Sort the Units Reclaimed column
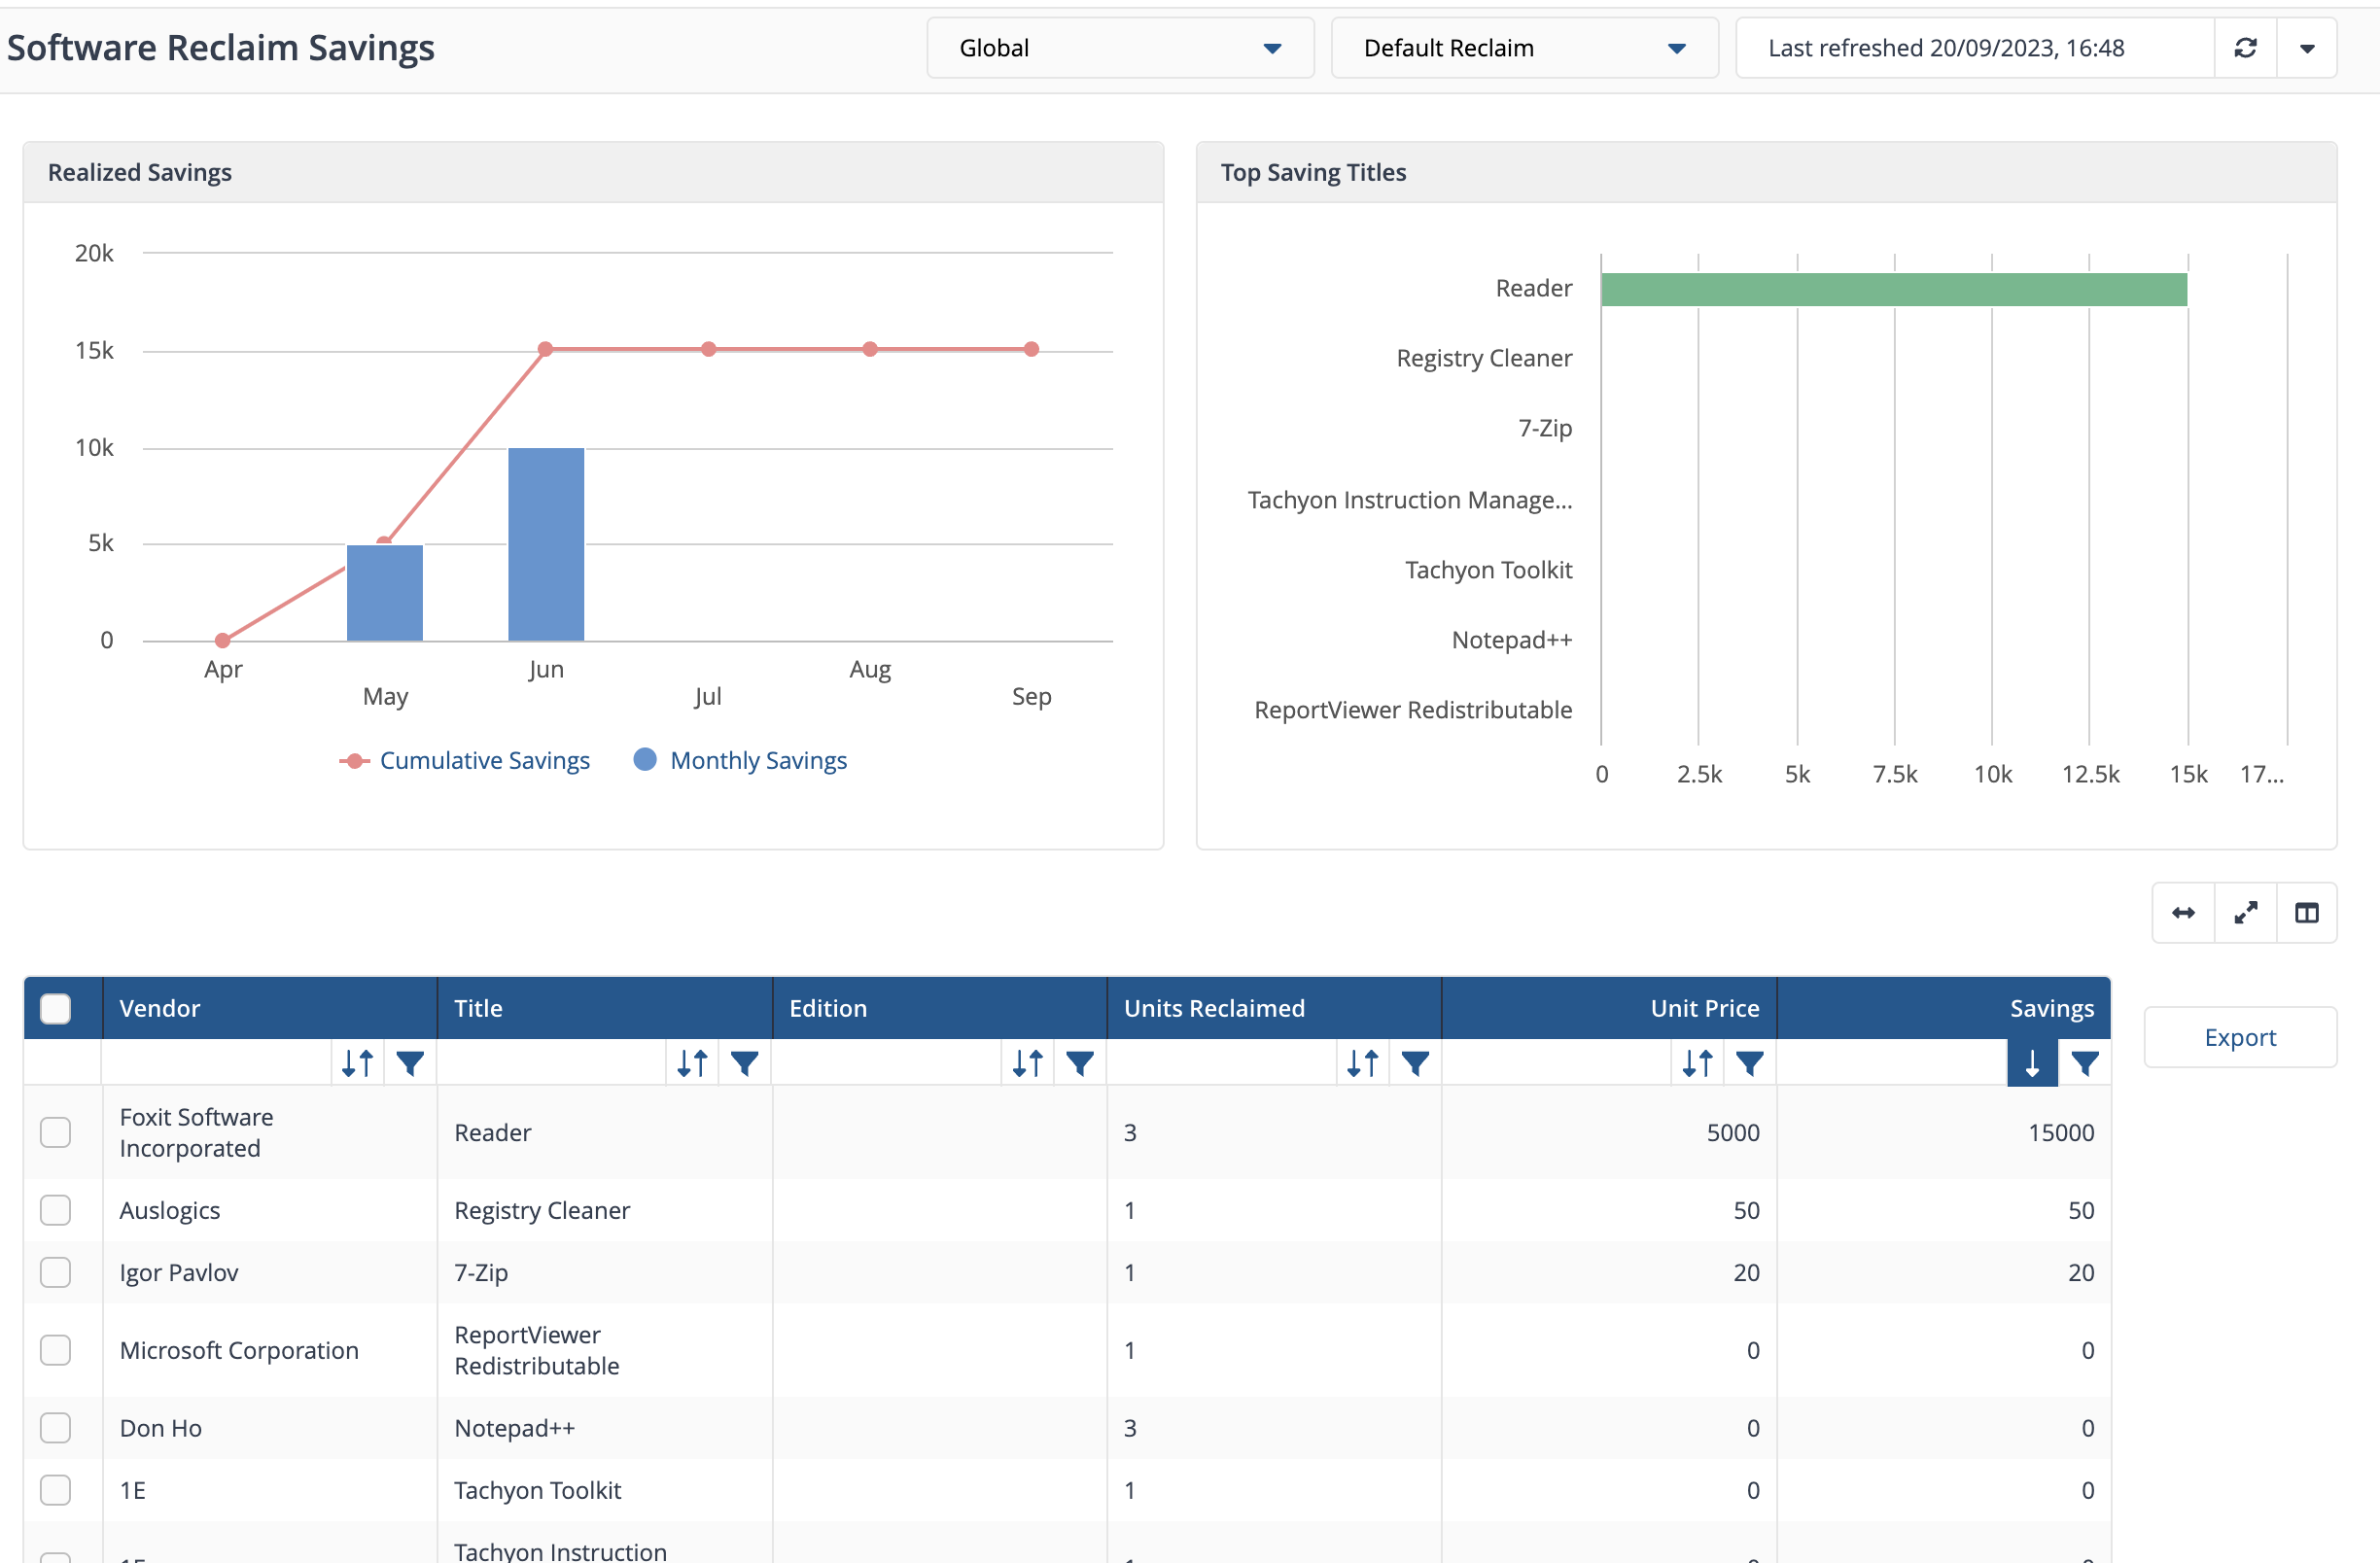This screenshot has width=2380, height=1563. pos(1362,1062)
